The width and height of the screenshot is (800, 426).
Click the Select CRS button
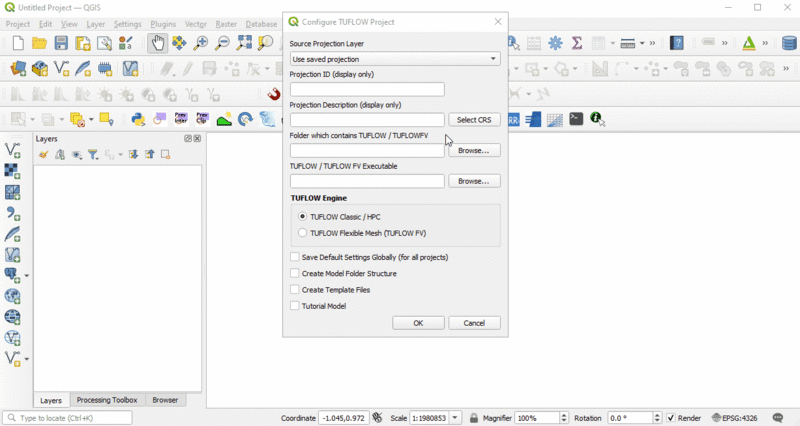click(474, 120)
